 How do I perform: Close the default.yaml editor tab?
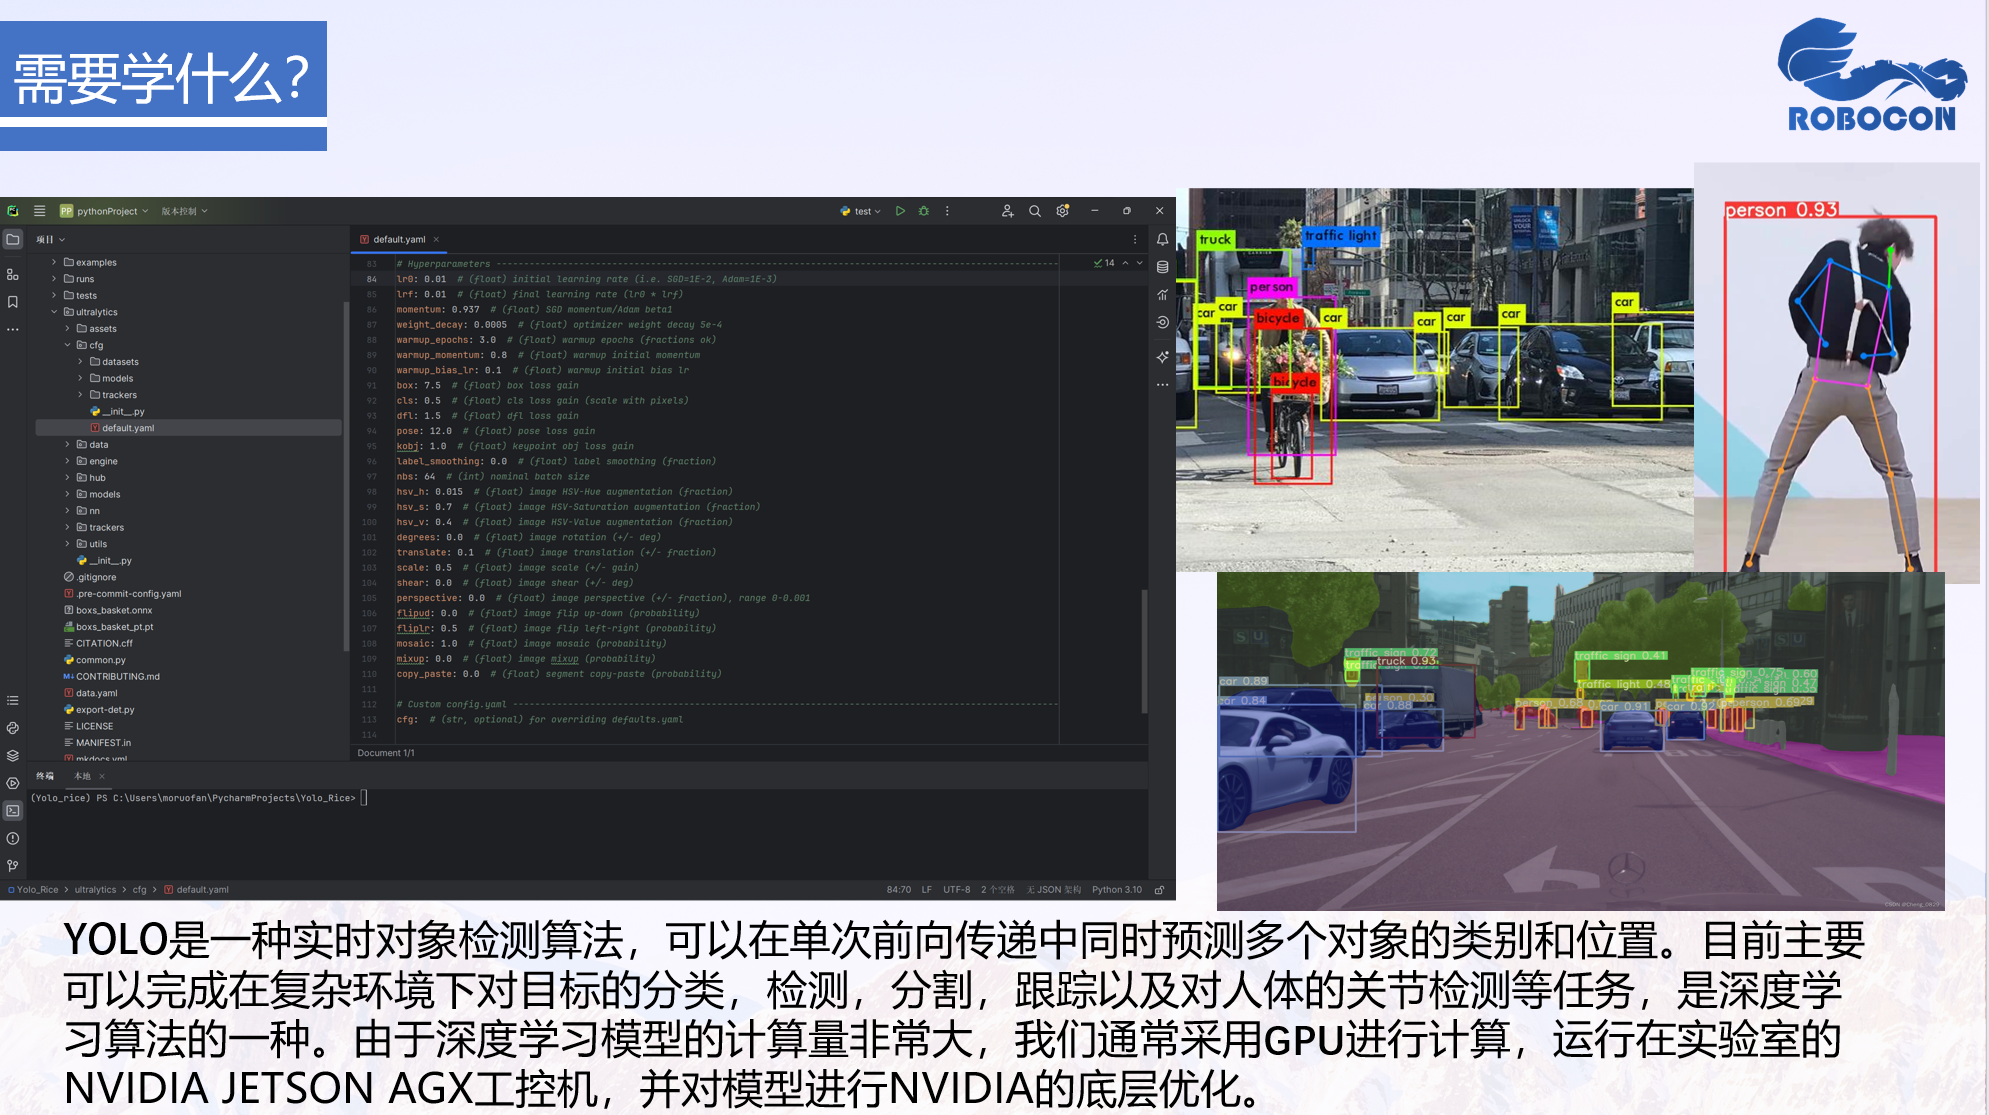tap(436, 240)
